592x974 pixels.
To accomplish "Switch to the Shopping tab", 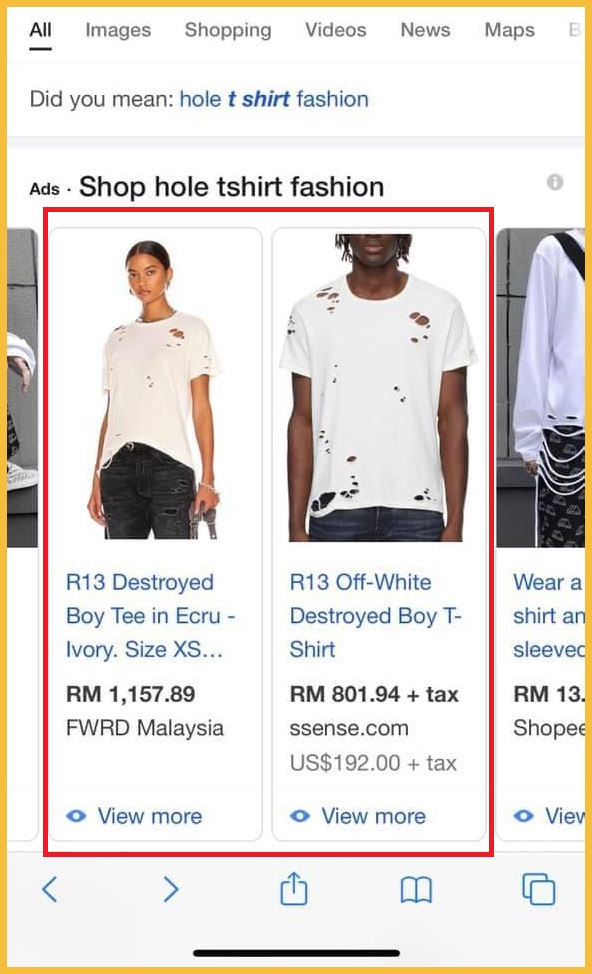I will click(x=228, y=30).
